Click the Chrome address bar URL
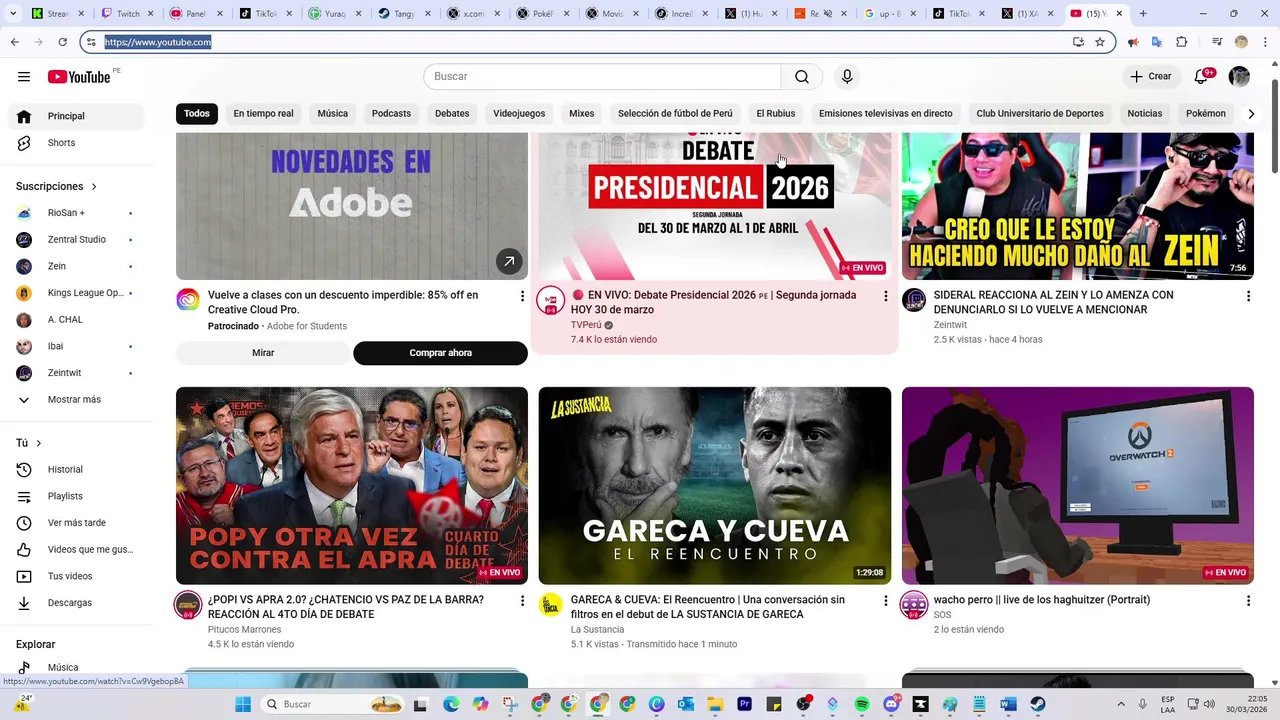 pos(158,42)
